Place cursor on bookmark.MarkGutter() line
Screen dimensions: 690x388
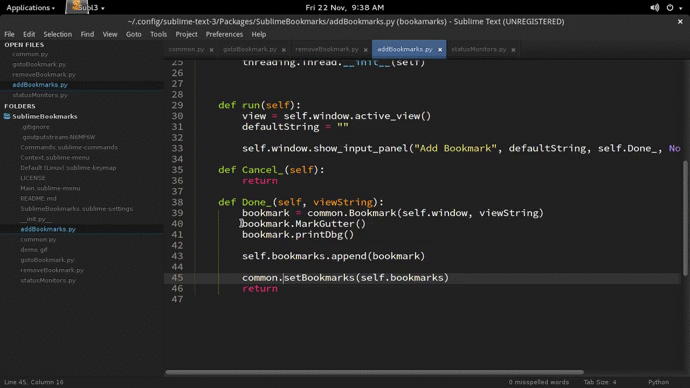click(x=304, y=224)
